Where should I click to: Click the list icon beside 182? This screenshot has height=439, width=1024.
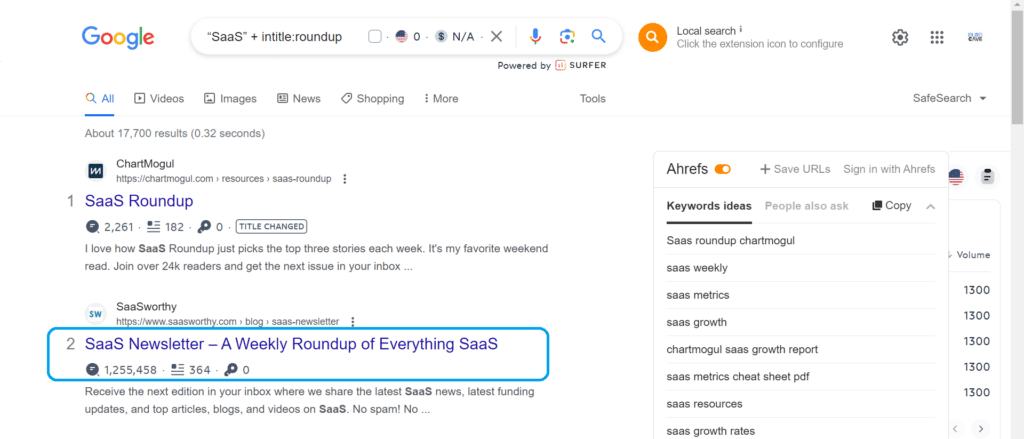[x=153, y=227]
